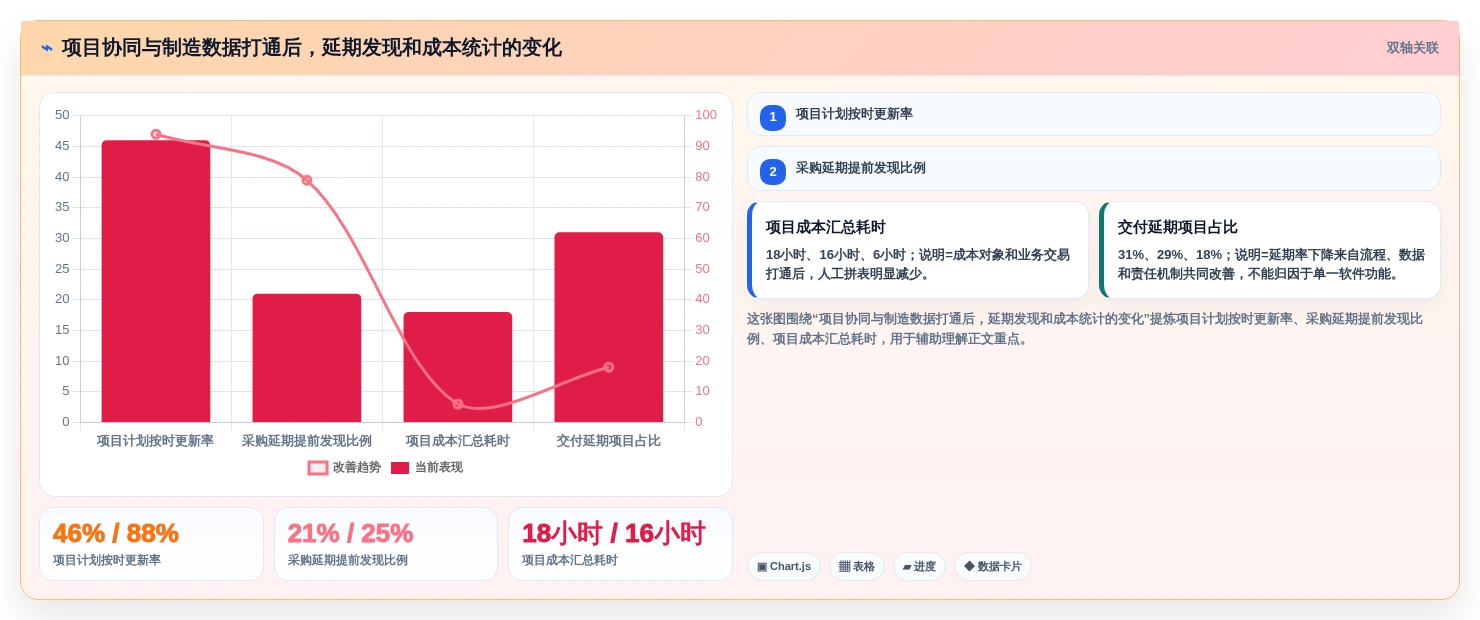Viewport: 1480px width, 620px height.
Task: Click the trend line point at 交付延期项目占比
Action: [609, 367]
